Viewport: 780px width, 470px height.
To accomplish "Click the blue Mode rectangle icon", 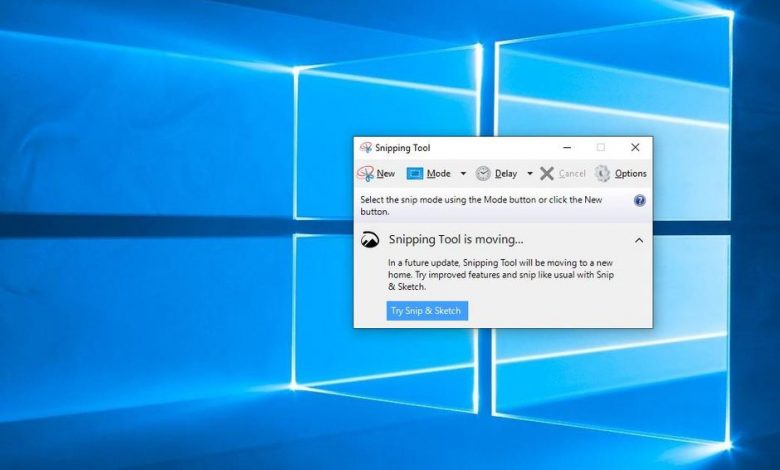I will point(415,173).
